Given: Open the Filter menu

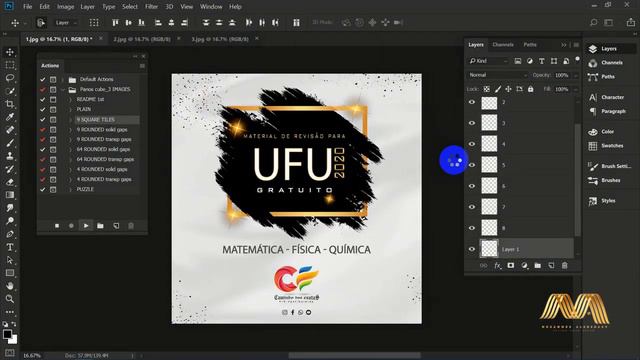Looking at the screenshot, I should [151, 7].
